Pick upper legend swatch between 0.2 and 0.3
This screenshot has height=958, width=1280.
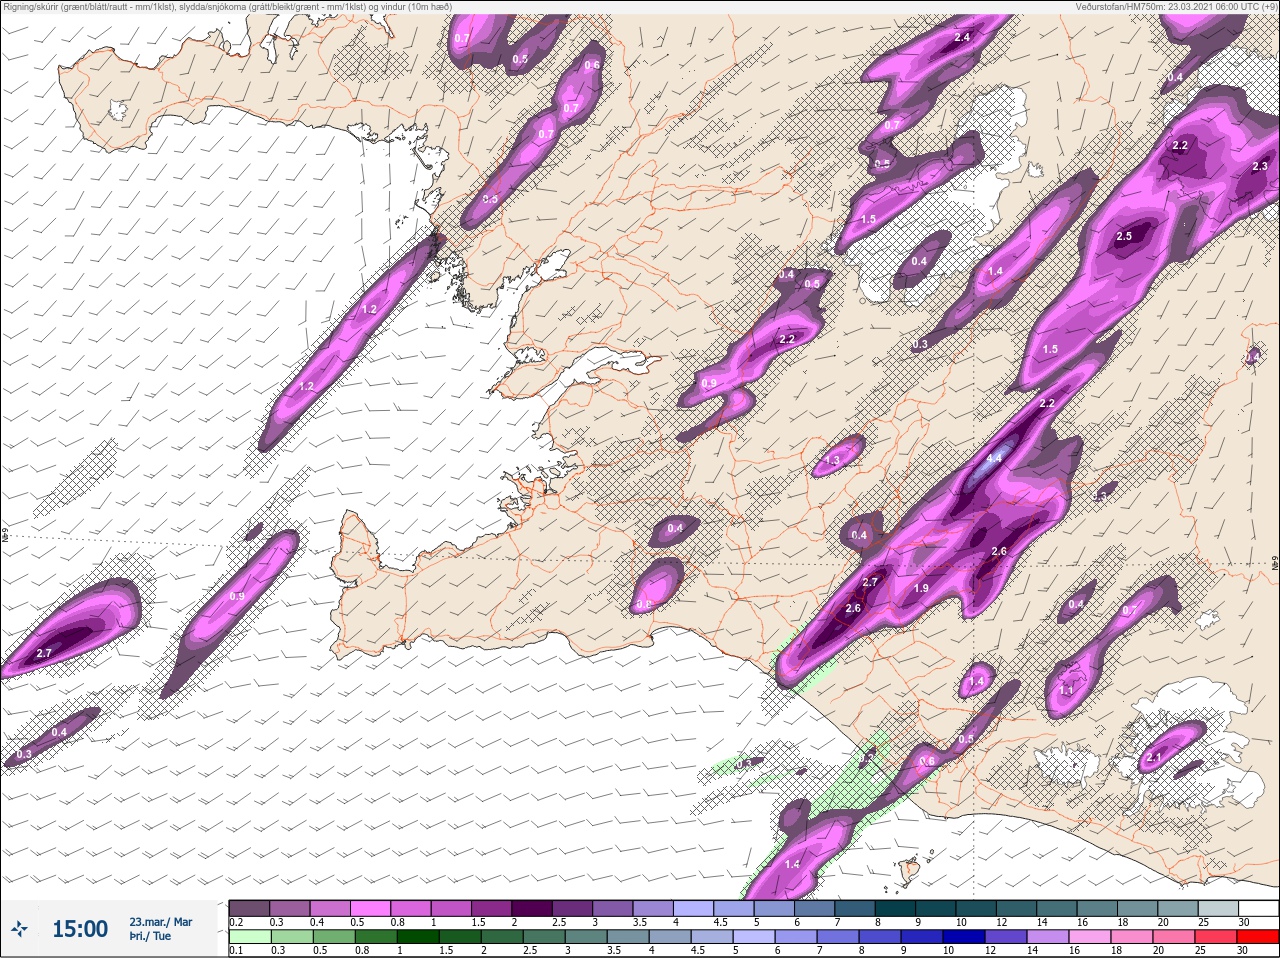point(249,908)
